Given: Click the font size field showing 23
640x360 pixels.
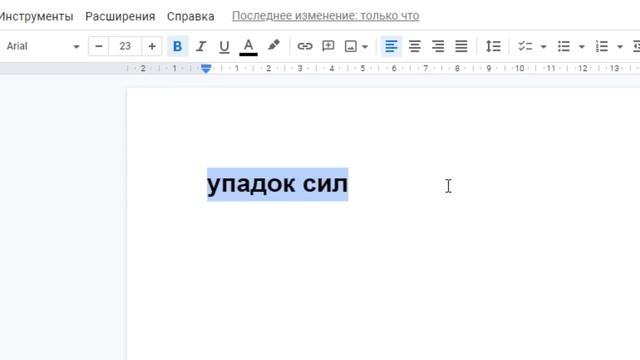Looking at the screenshot, I should pyautogui.click(x=125, y=46).
